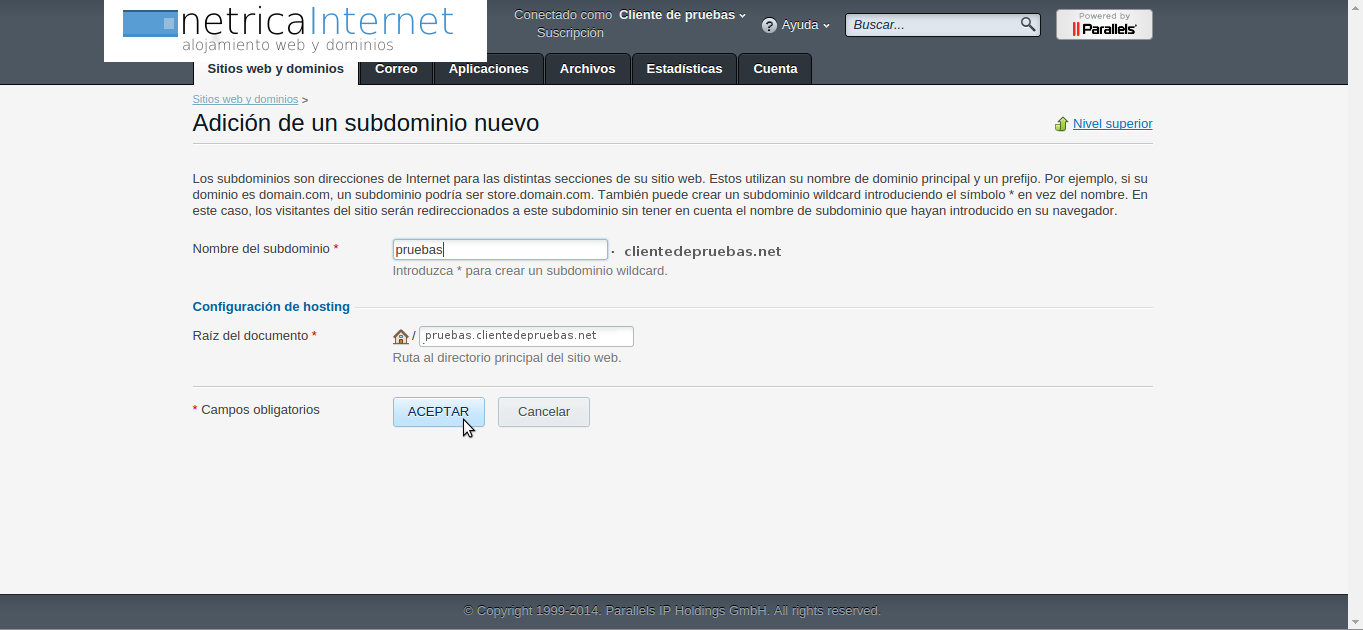Click the Buscar search field
The image size is (1363, 630).
[x=932, y=25]
